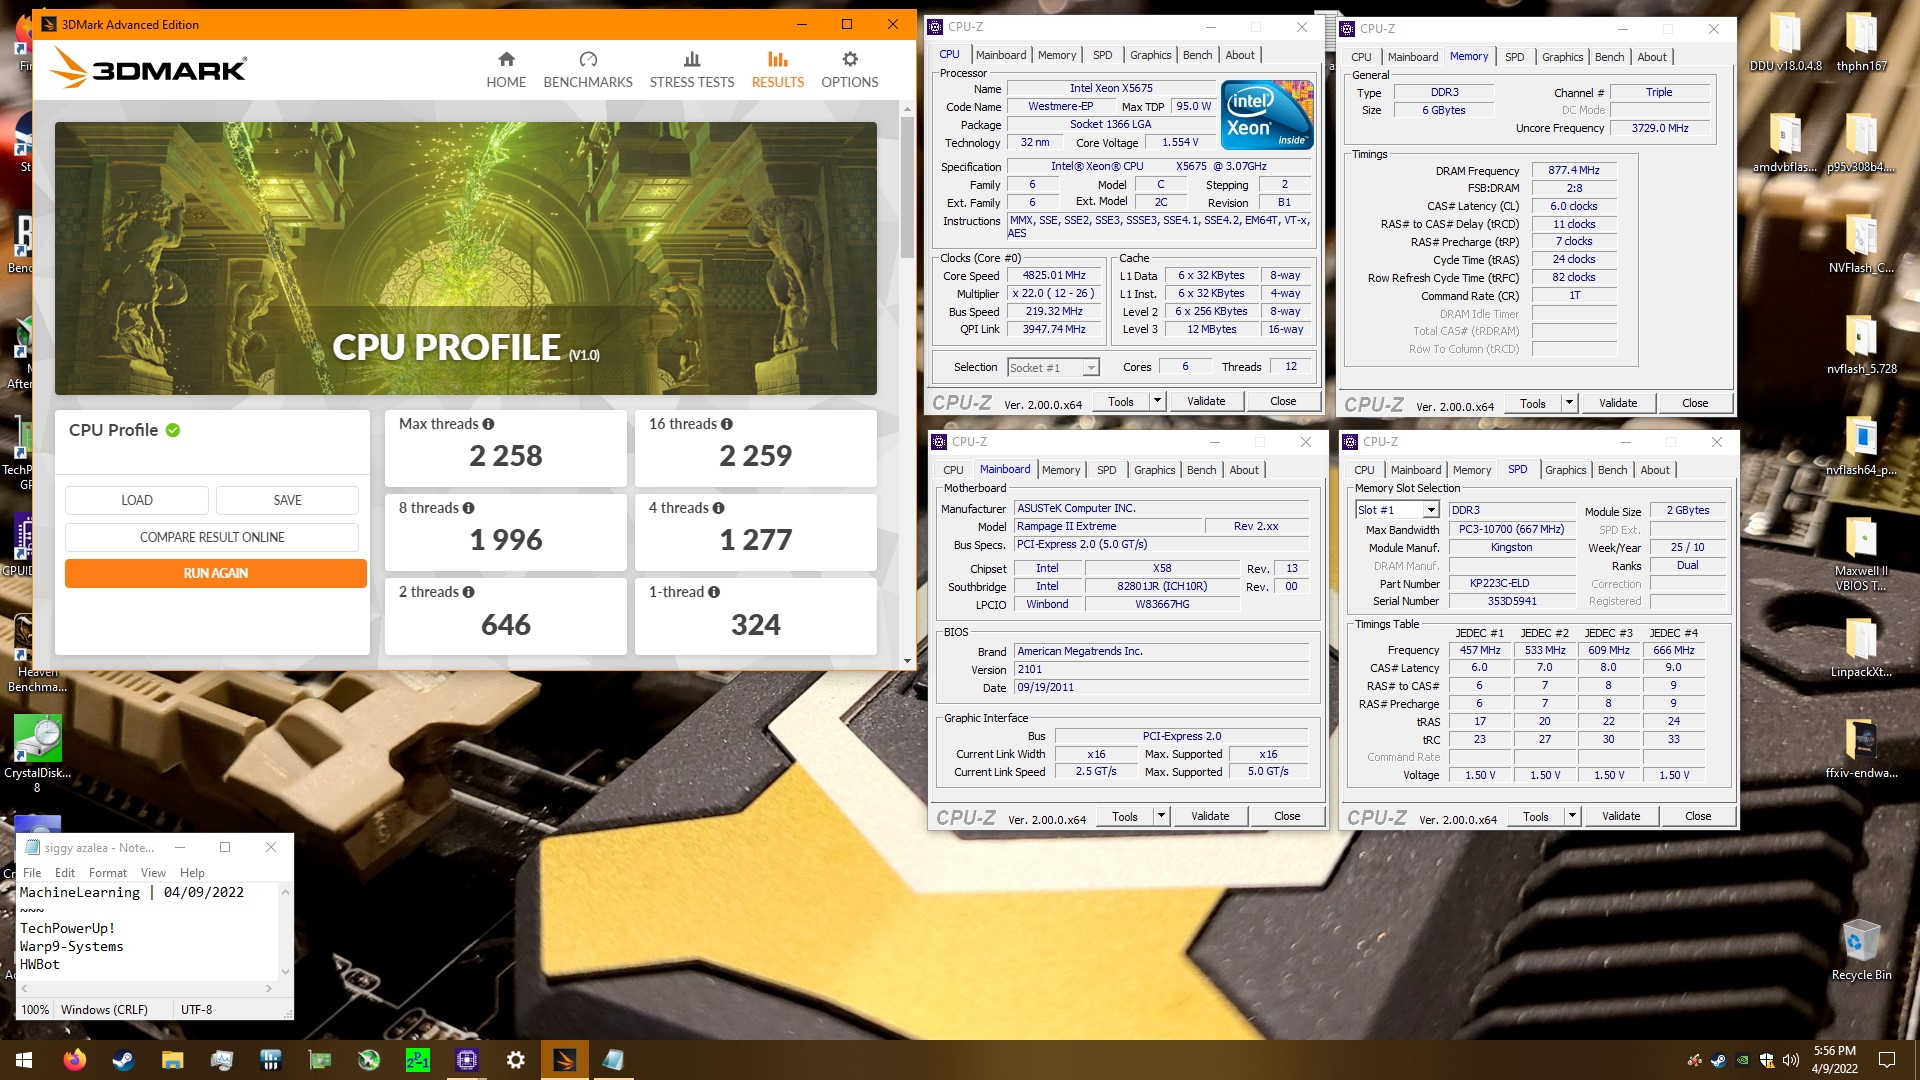1920x1080 pixels.
Task: Click Notepad text line 'Warp9-Systems'
Action: pyautogui.click(x=72, y=946)
